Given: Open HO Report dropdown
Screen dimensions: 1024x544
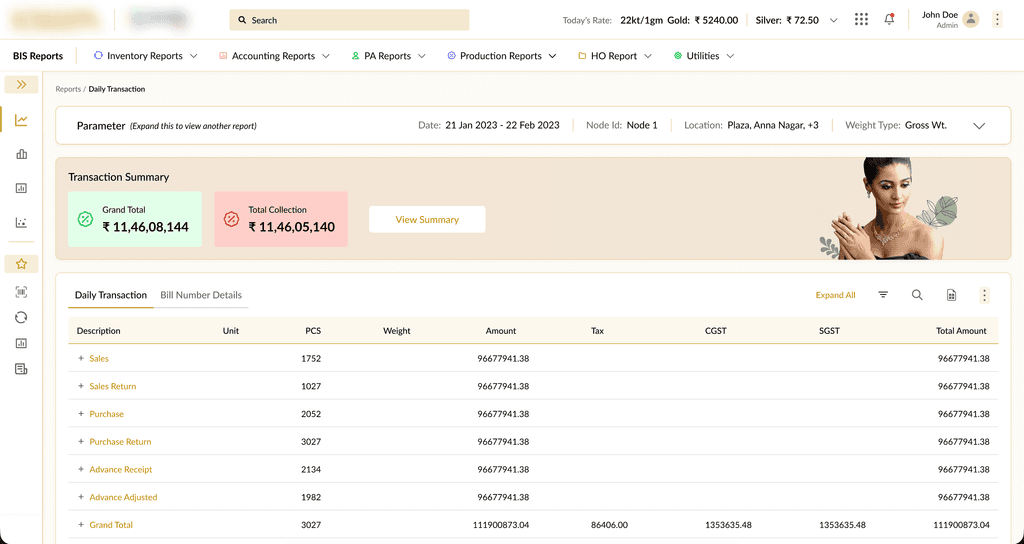Looking at the screenshot, I should pos(615,56).
